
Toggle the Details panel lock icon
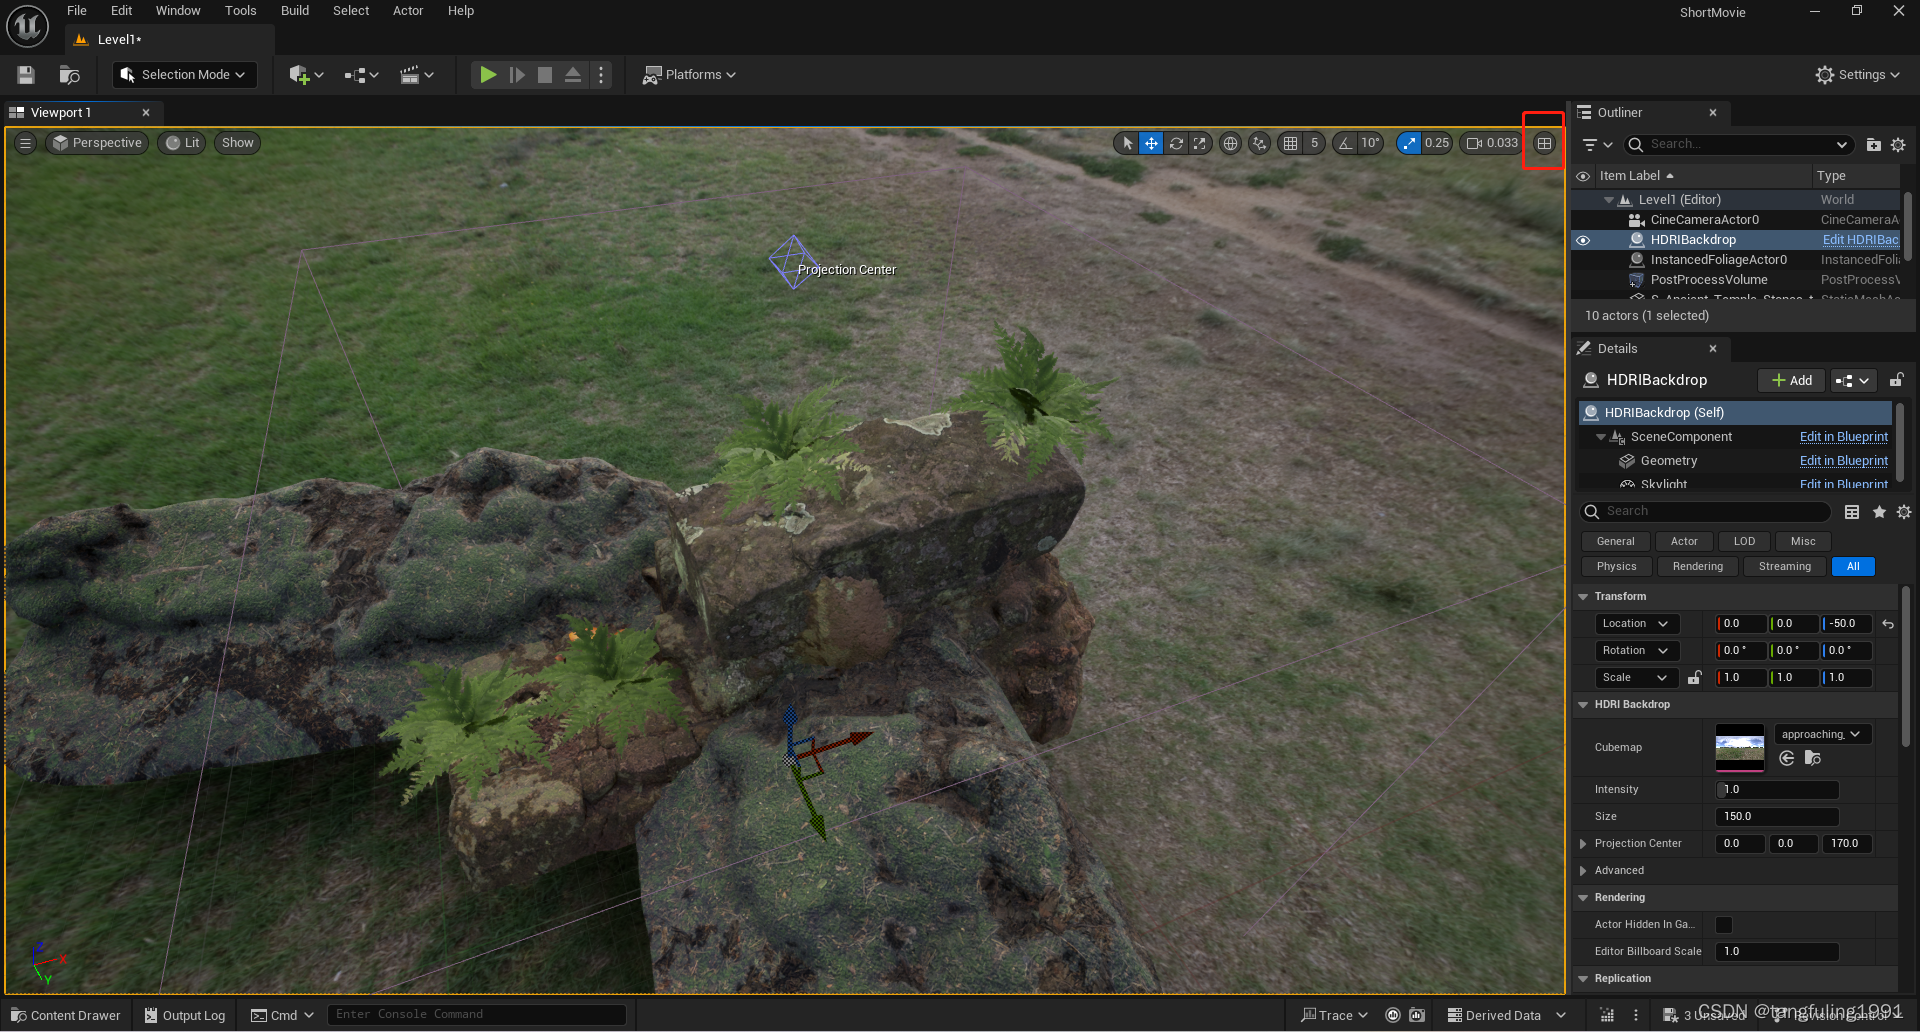(x=1896, y=380)
